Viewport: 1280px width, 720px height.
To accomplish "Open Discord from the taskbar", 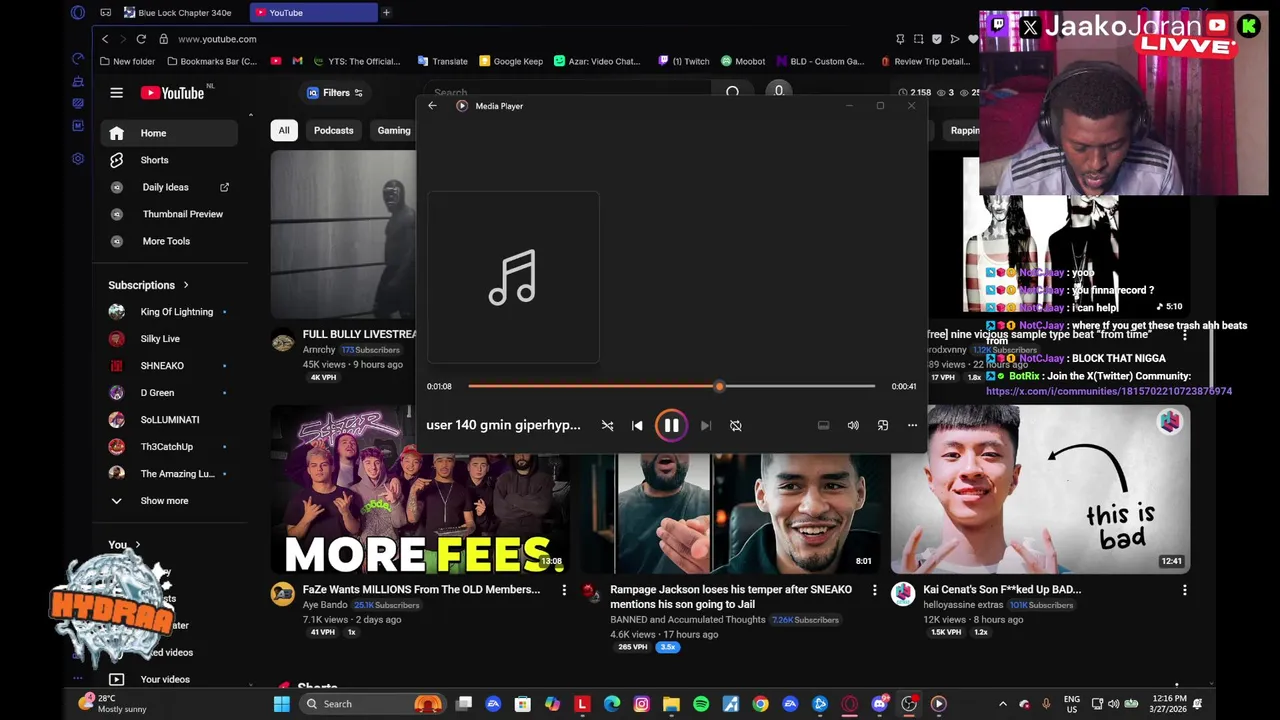I will tap(879, 704).
